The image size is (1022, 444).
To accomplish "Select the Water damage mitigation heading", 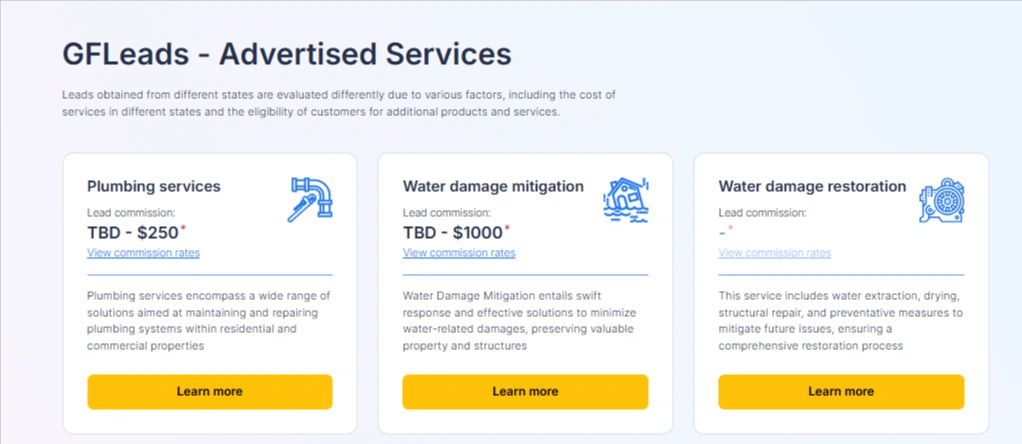I will click(493, 186).
